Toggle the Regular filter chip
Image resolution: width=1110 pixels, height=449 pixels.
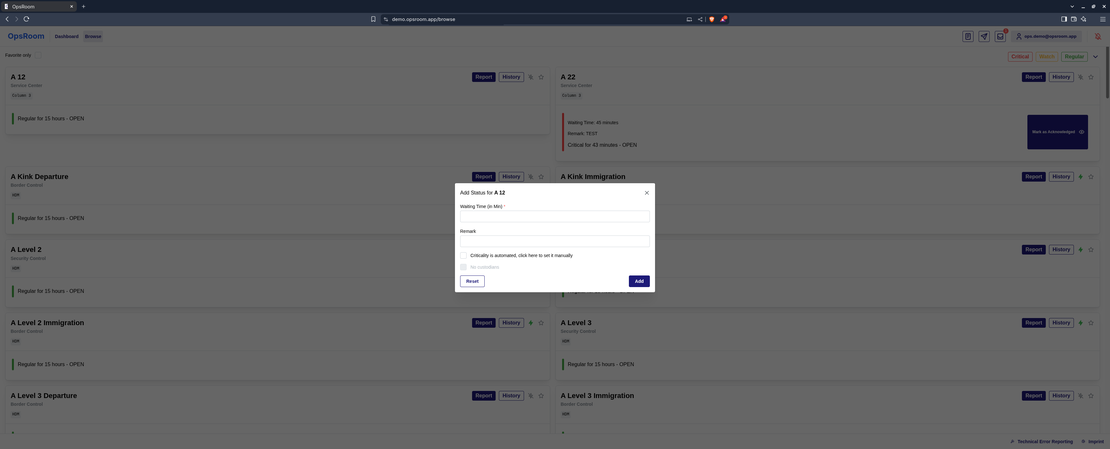coord(1075,57)
